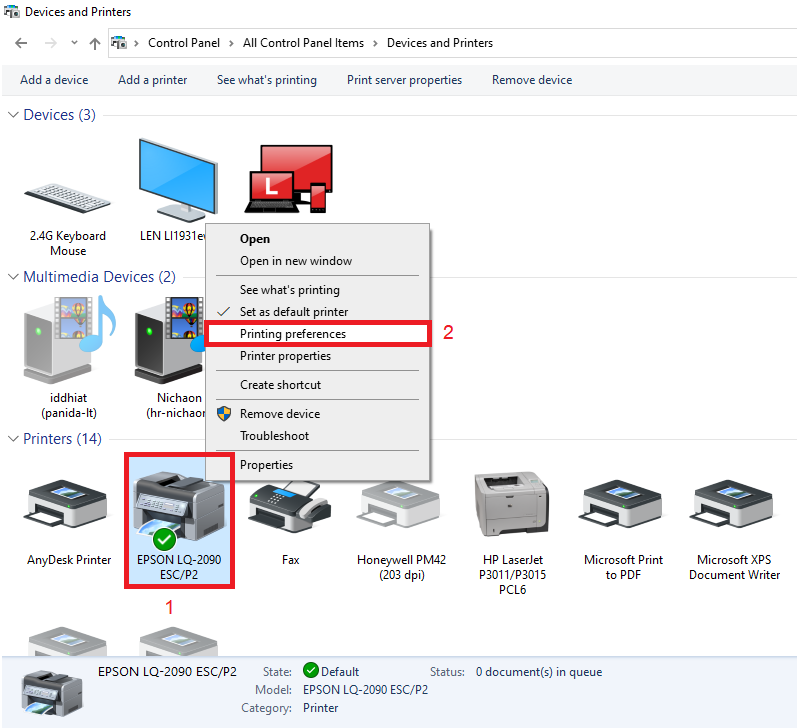
Task: Click Control Panel in the address breadcrumb
Action: point(186,43)
